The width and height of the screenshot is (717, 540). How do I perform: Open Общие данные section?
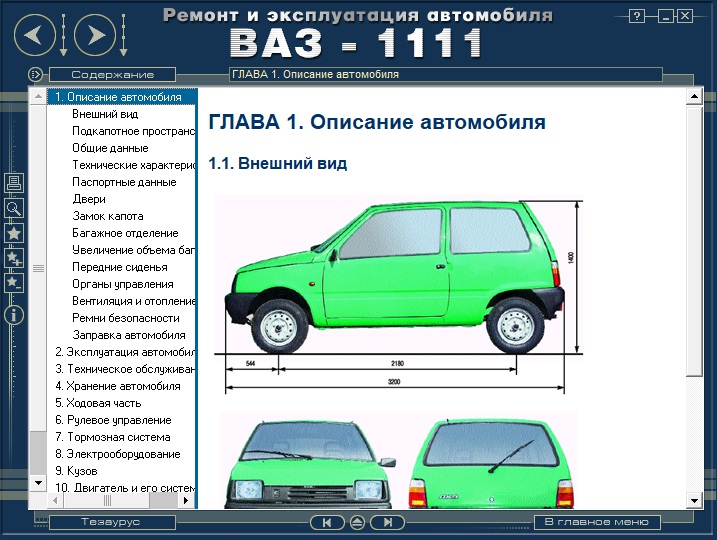110,148
